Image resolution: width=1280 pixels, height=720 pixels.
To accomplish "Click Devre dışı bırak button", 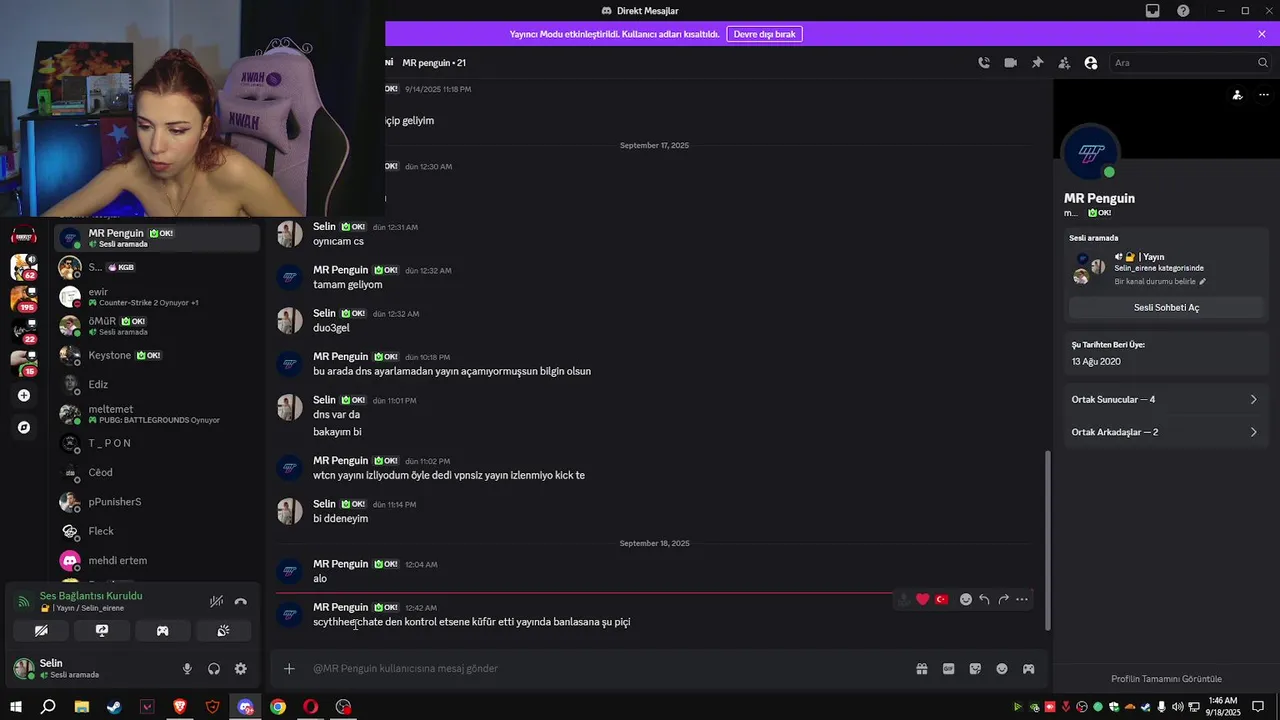I will (764, 34).
